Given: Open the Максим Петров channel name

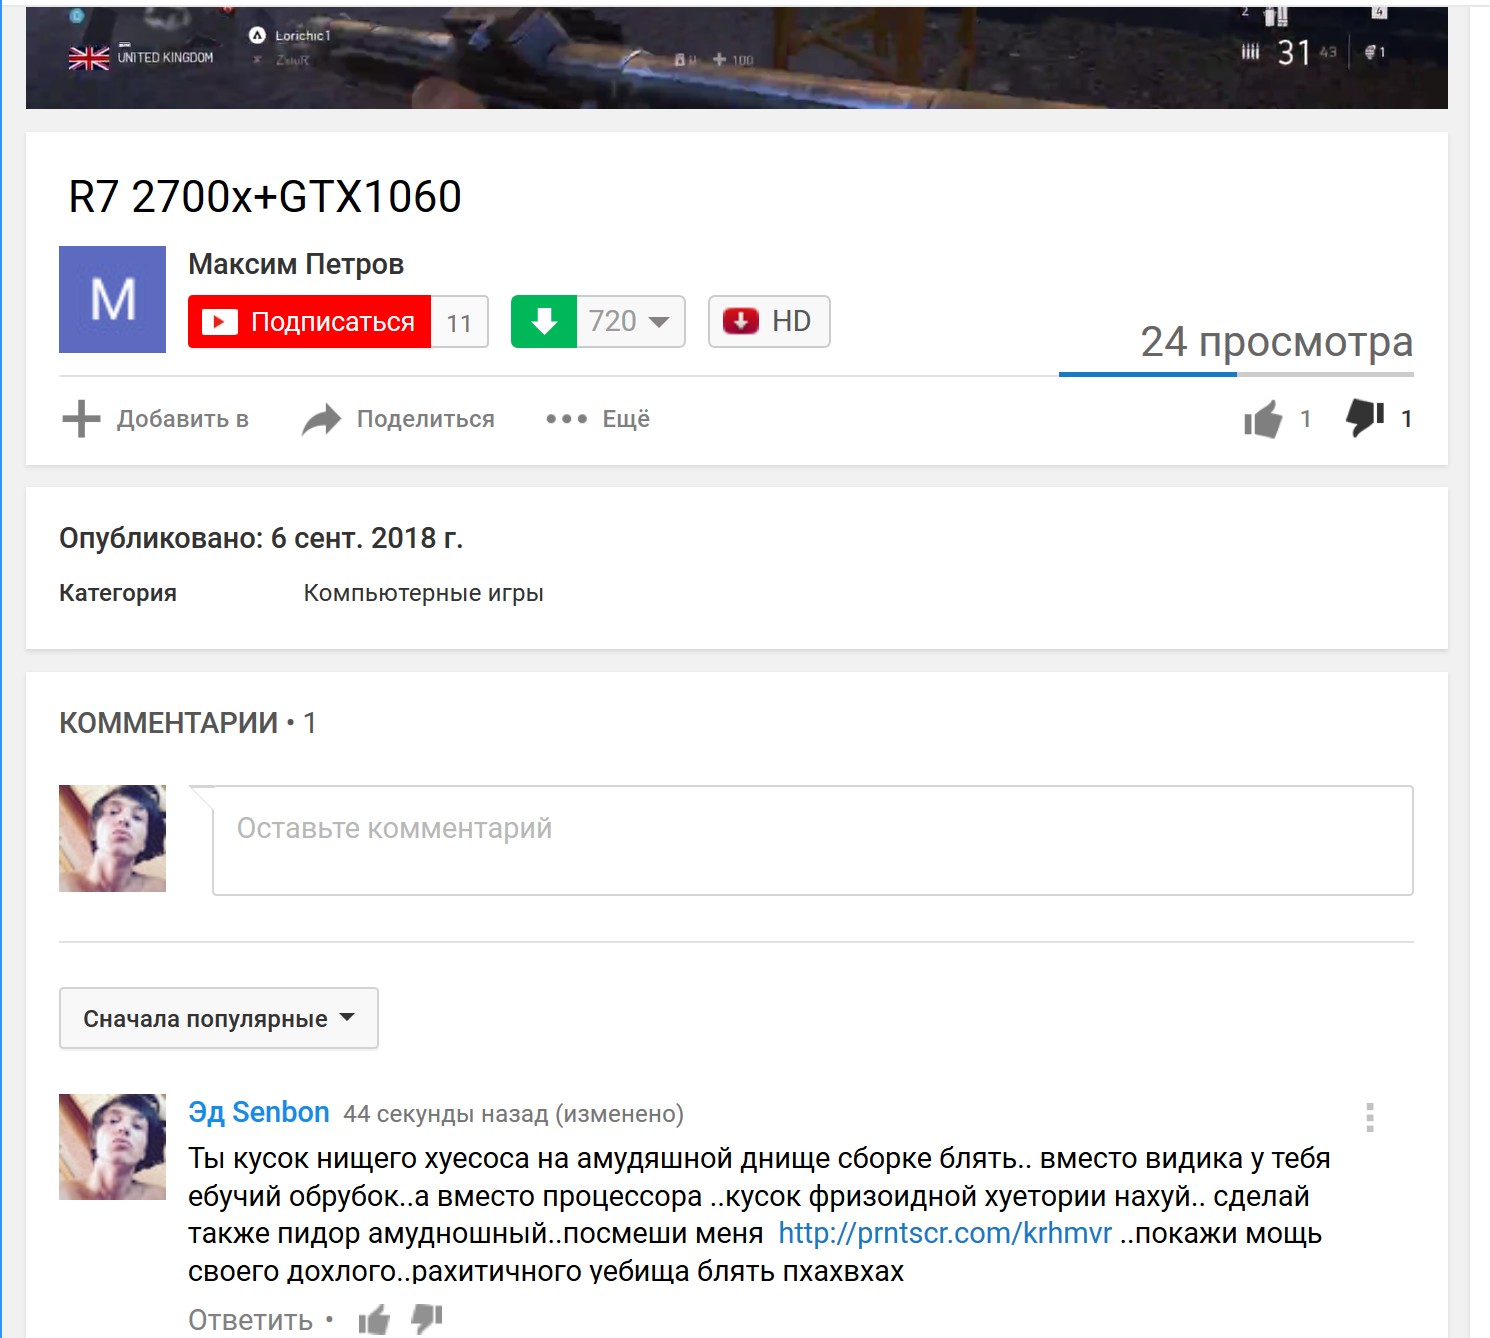Looking at the screenshot, I should (296, 264).
